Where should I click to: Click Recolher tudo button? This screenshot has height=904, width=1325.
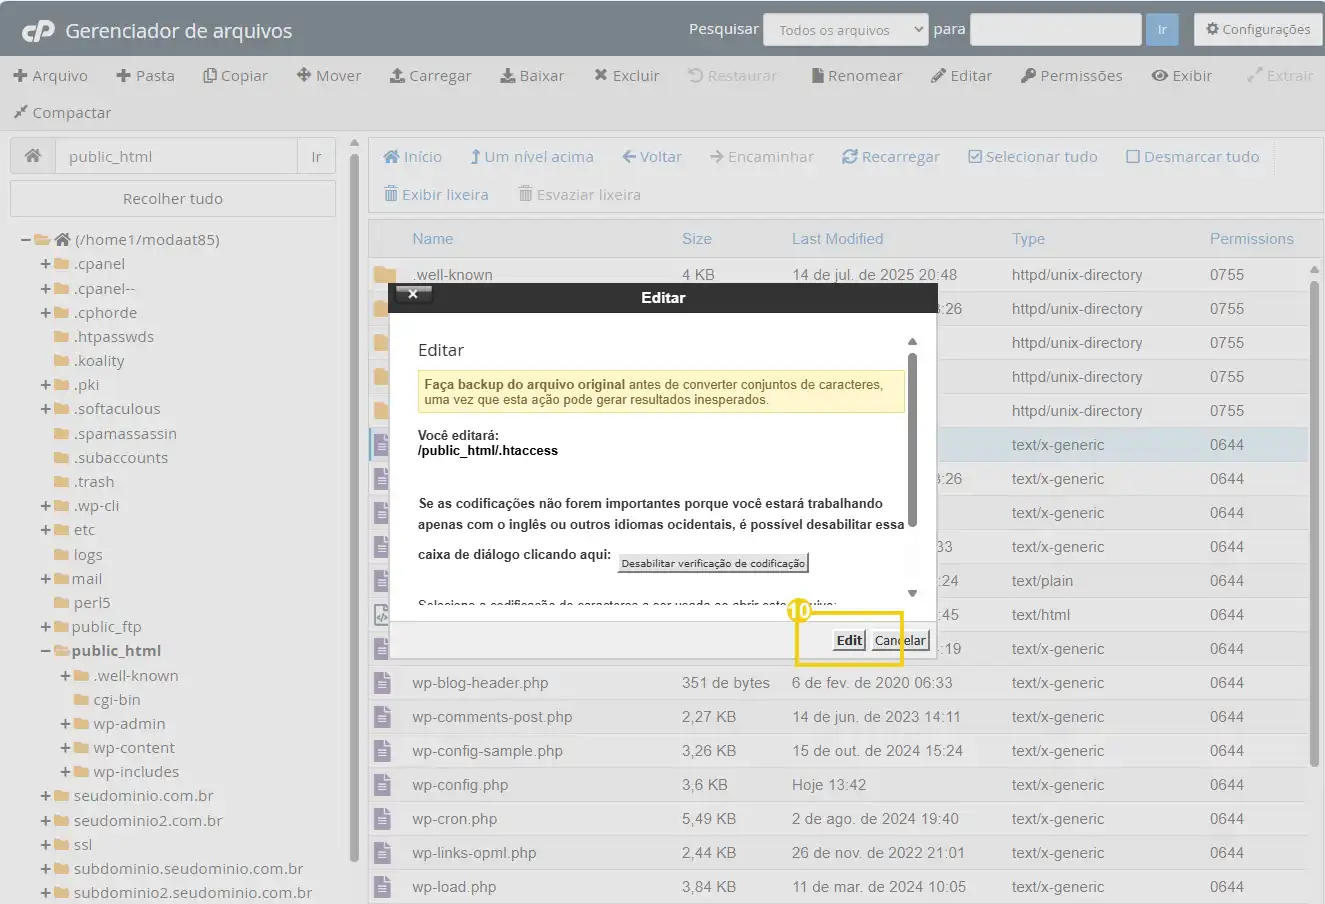(173, 198)
